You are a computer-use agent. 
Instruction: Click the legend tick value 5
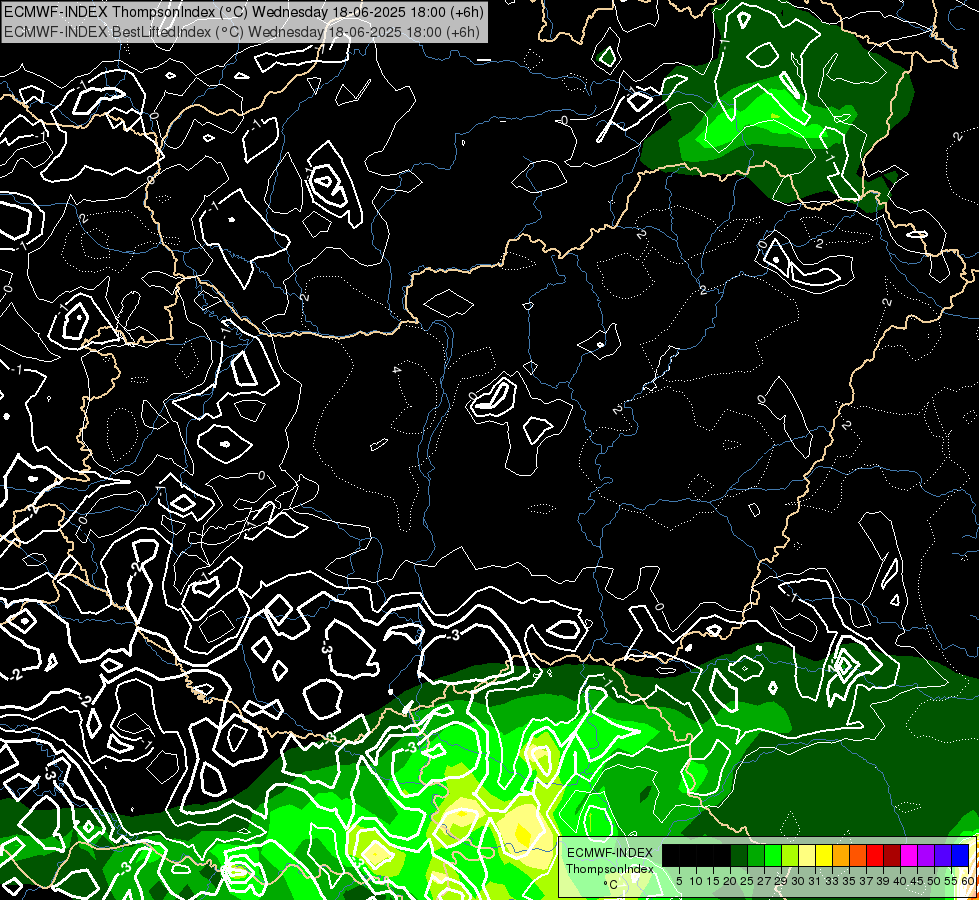[679, 881]
